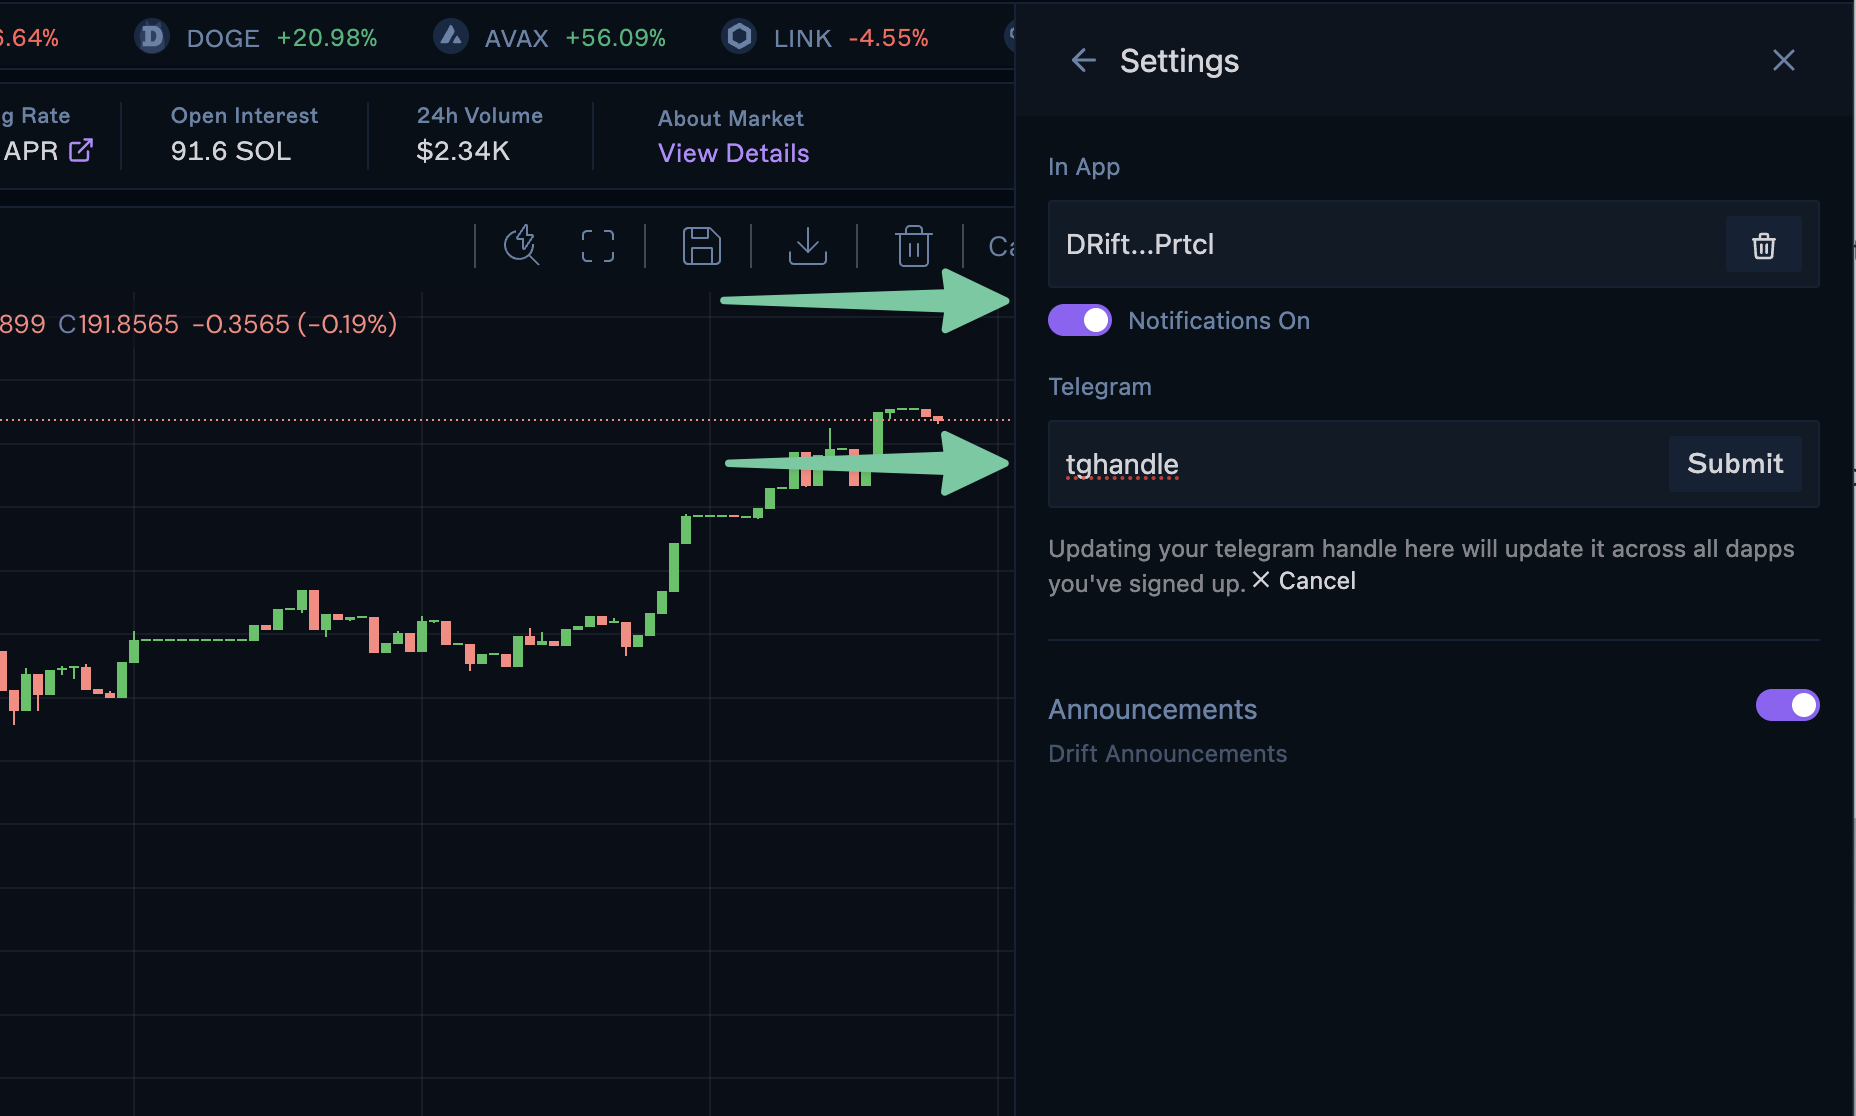Delete the DRift...Prtcl in-app entry

tap(1763, 245)
